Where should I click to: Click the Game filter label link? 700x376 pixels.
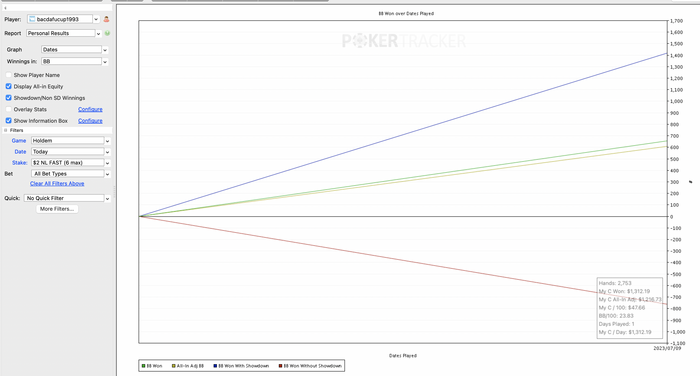(x=19, y=141)
